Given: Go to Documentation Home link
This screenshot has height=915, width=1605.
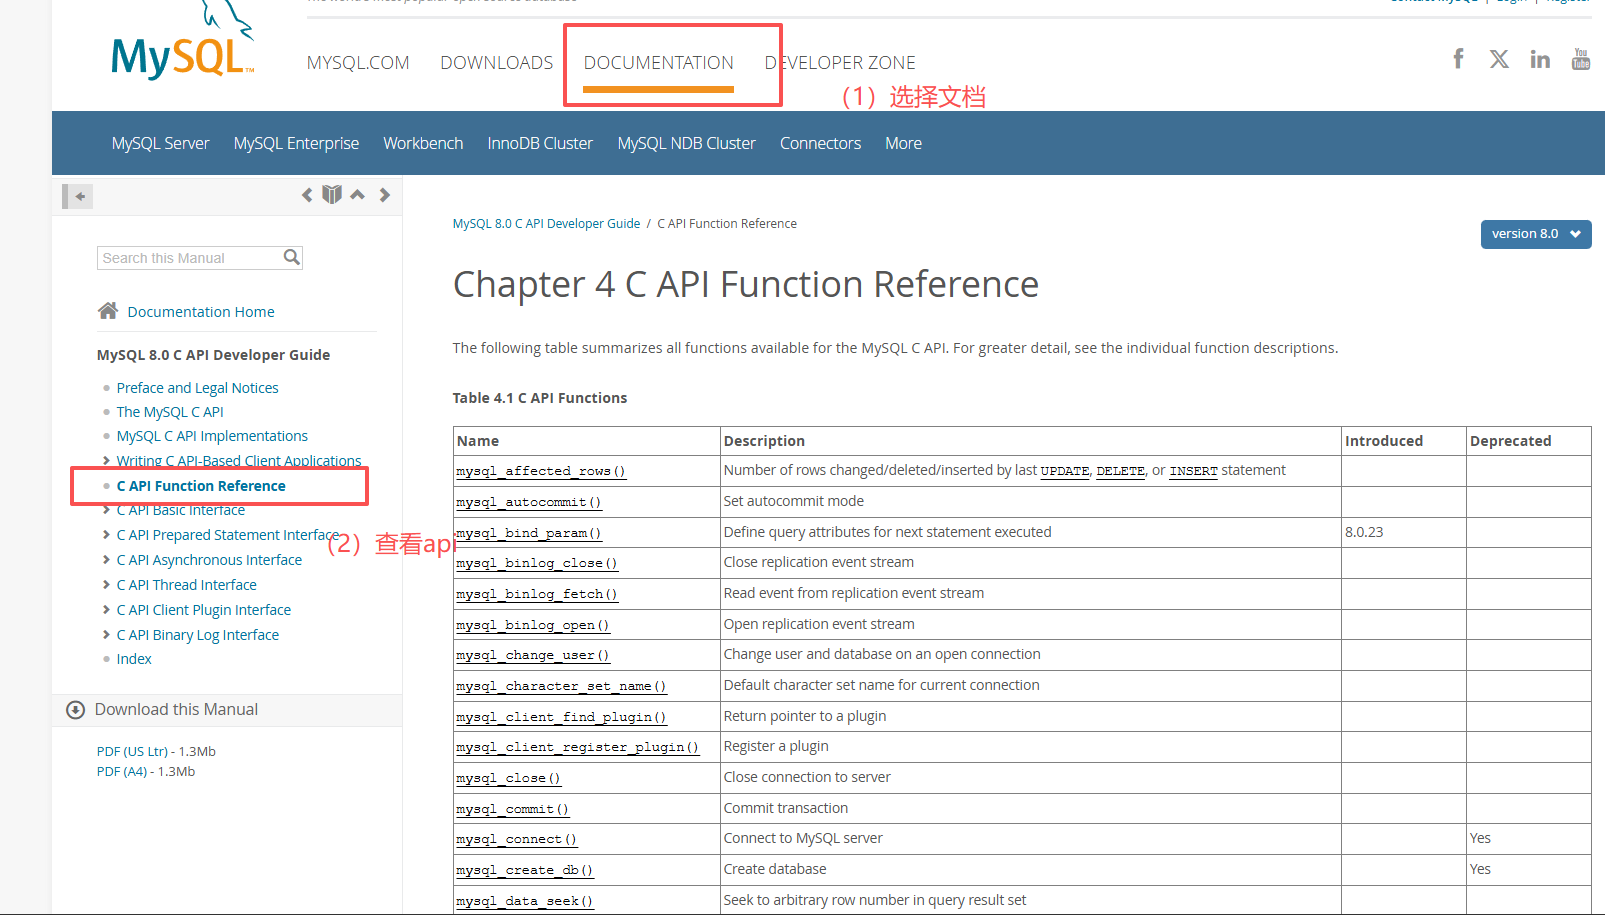Looking at the screenshot, I should [x=201, y=312].
